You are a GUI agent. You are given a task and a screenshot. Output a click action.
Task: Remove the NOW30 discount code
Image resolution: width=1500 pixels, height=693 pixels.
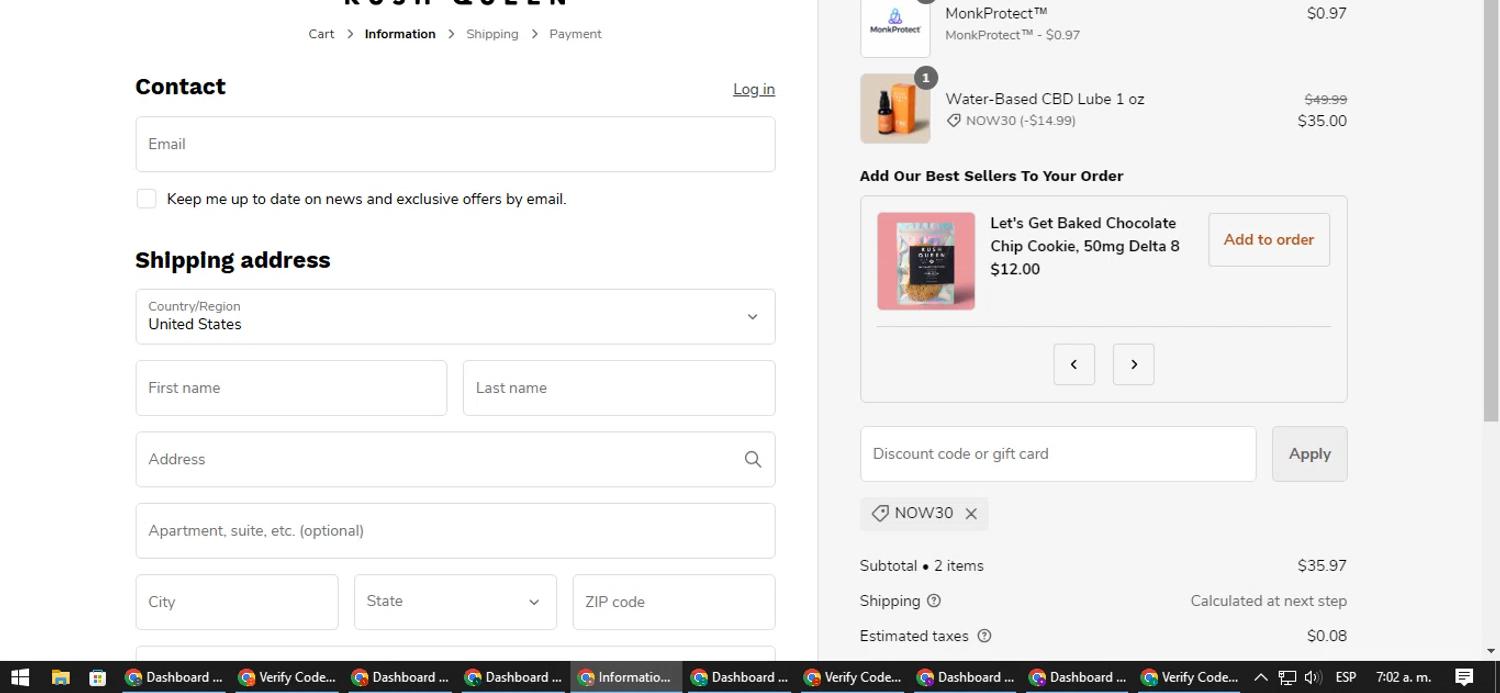(971, 513)
